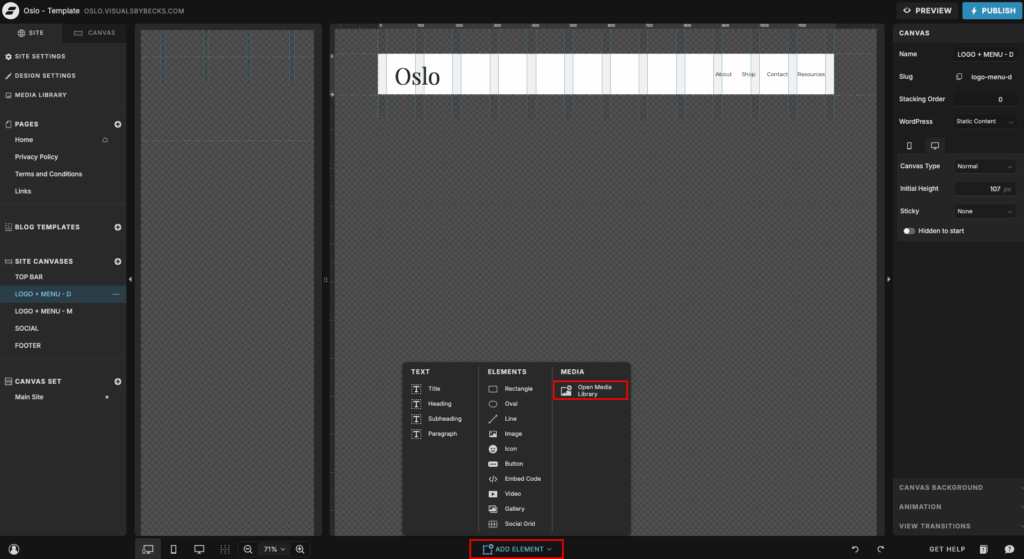Open the Sticky dropdown
Viewport: 1024px width, 559px height.
tap(984, 211)
